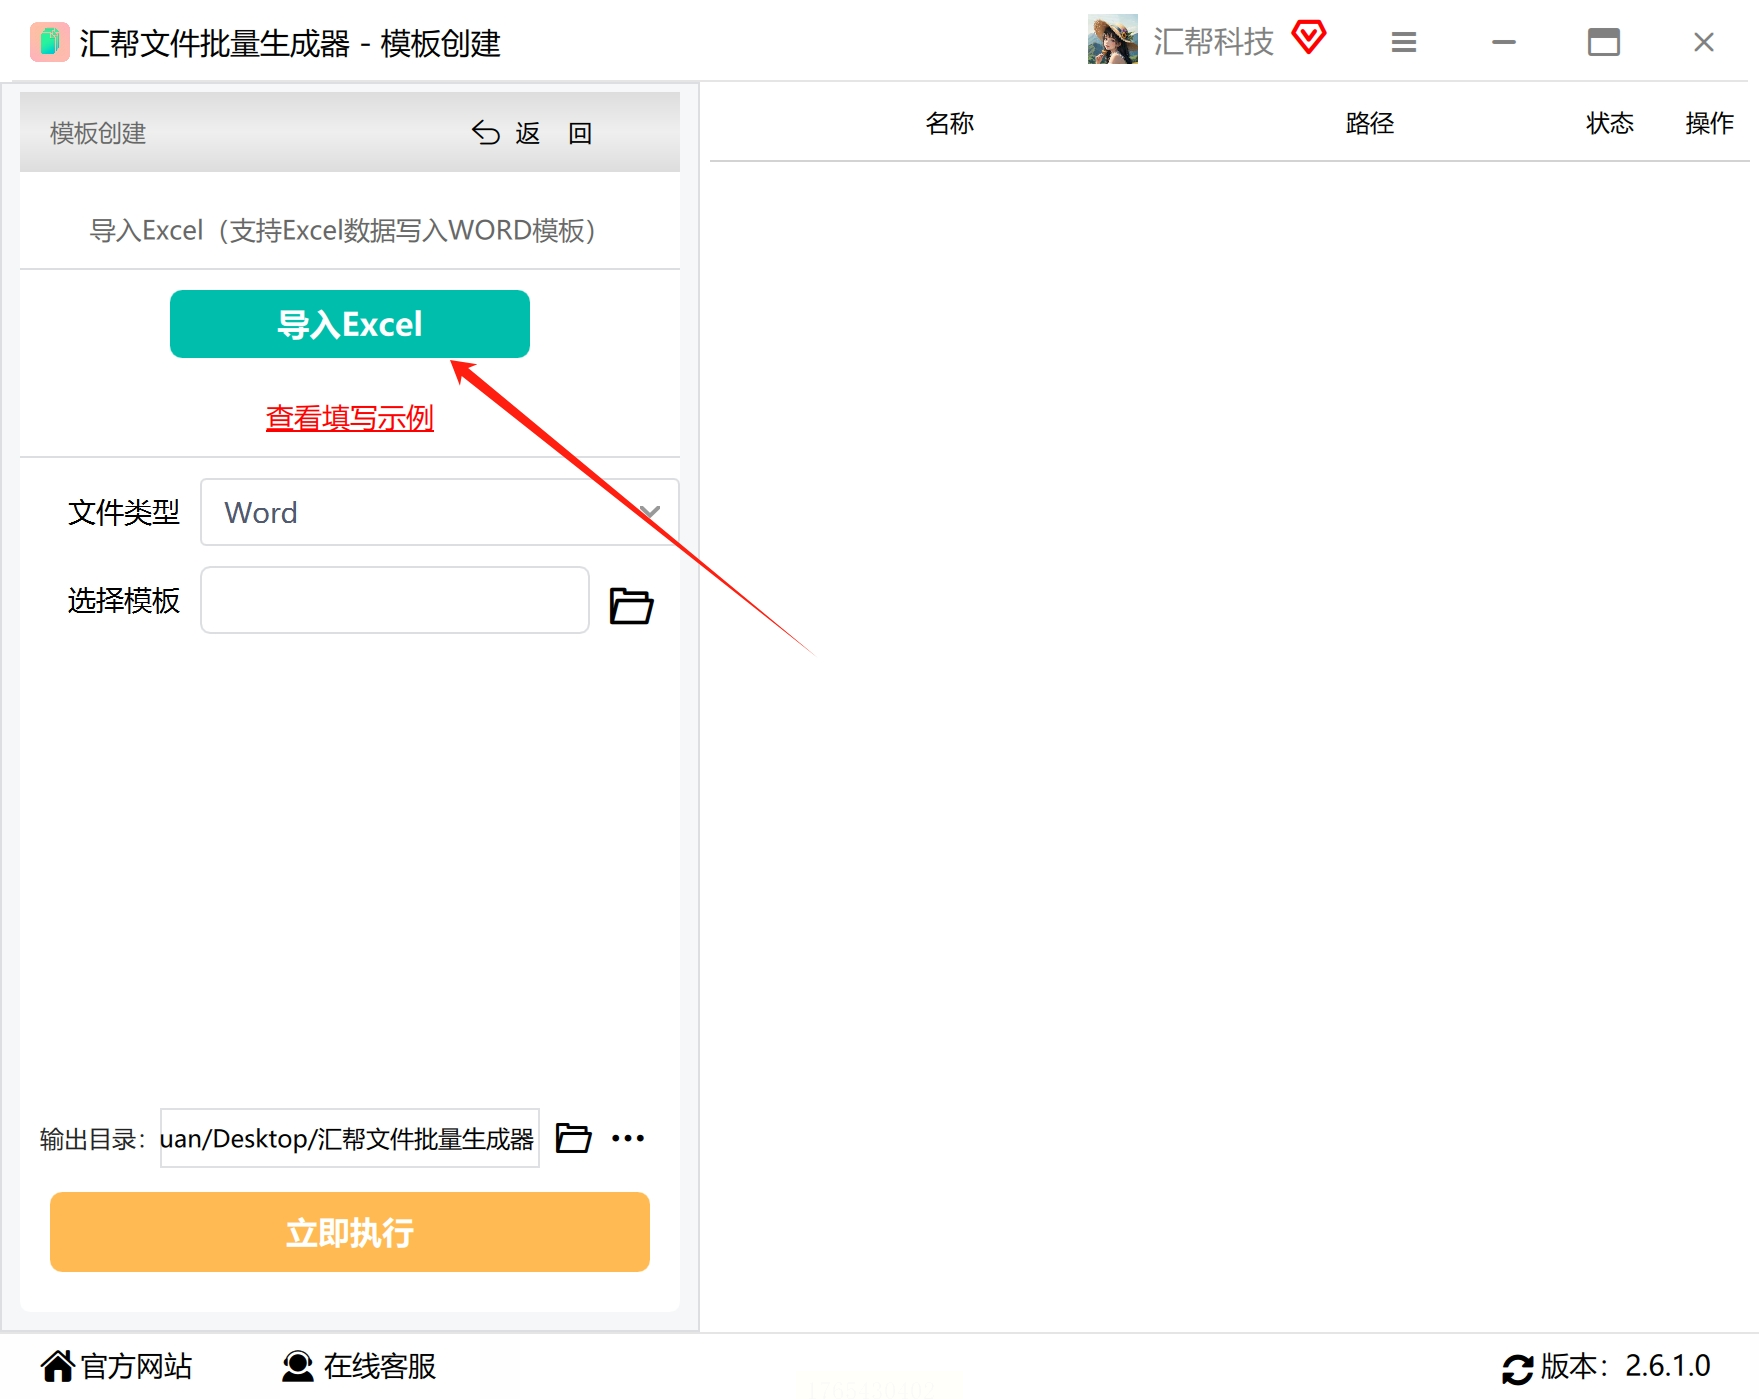
Task: Expand the 文件类型 Word dropdown
Action: click(440, 512)
